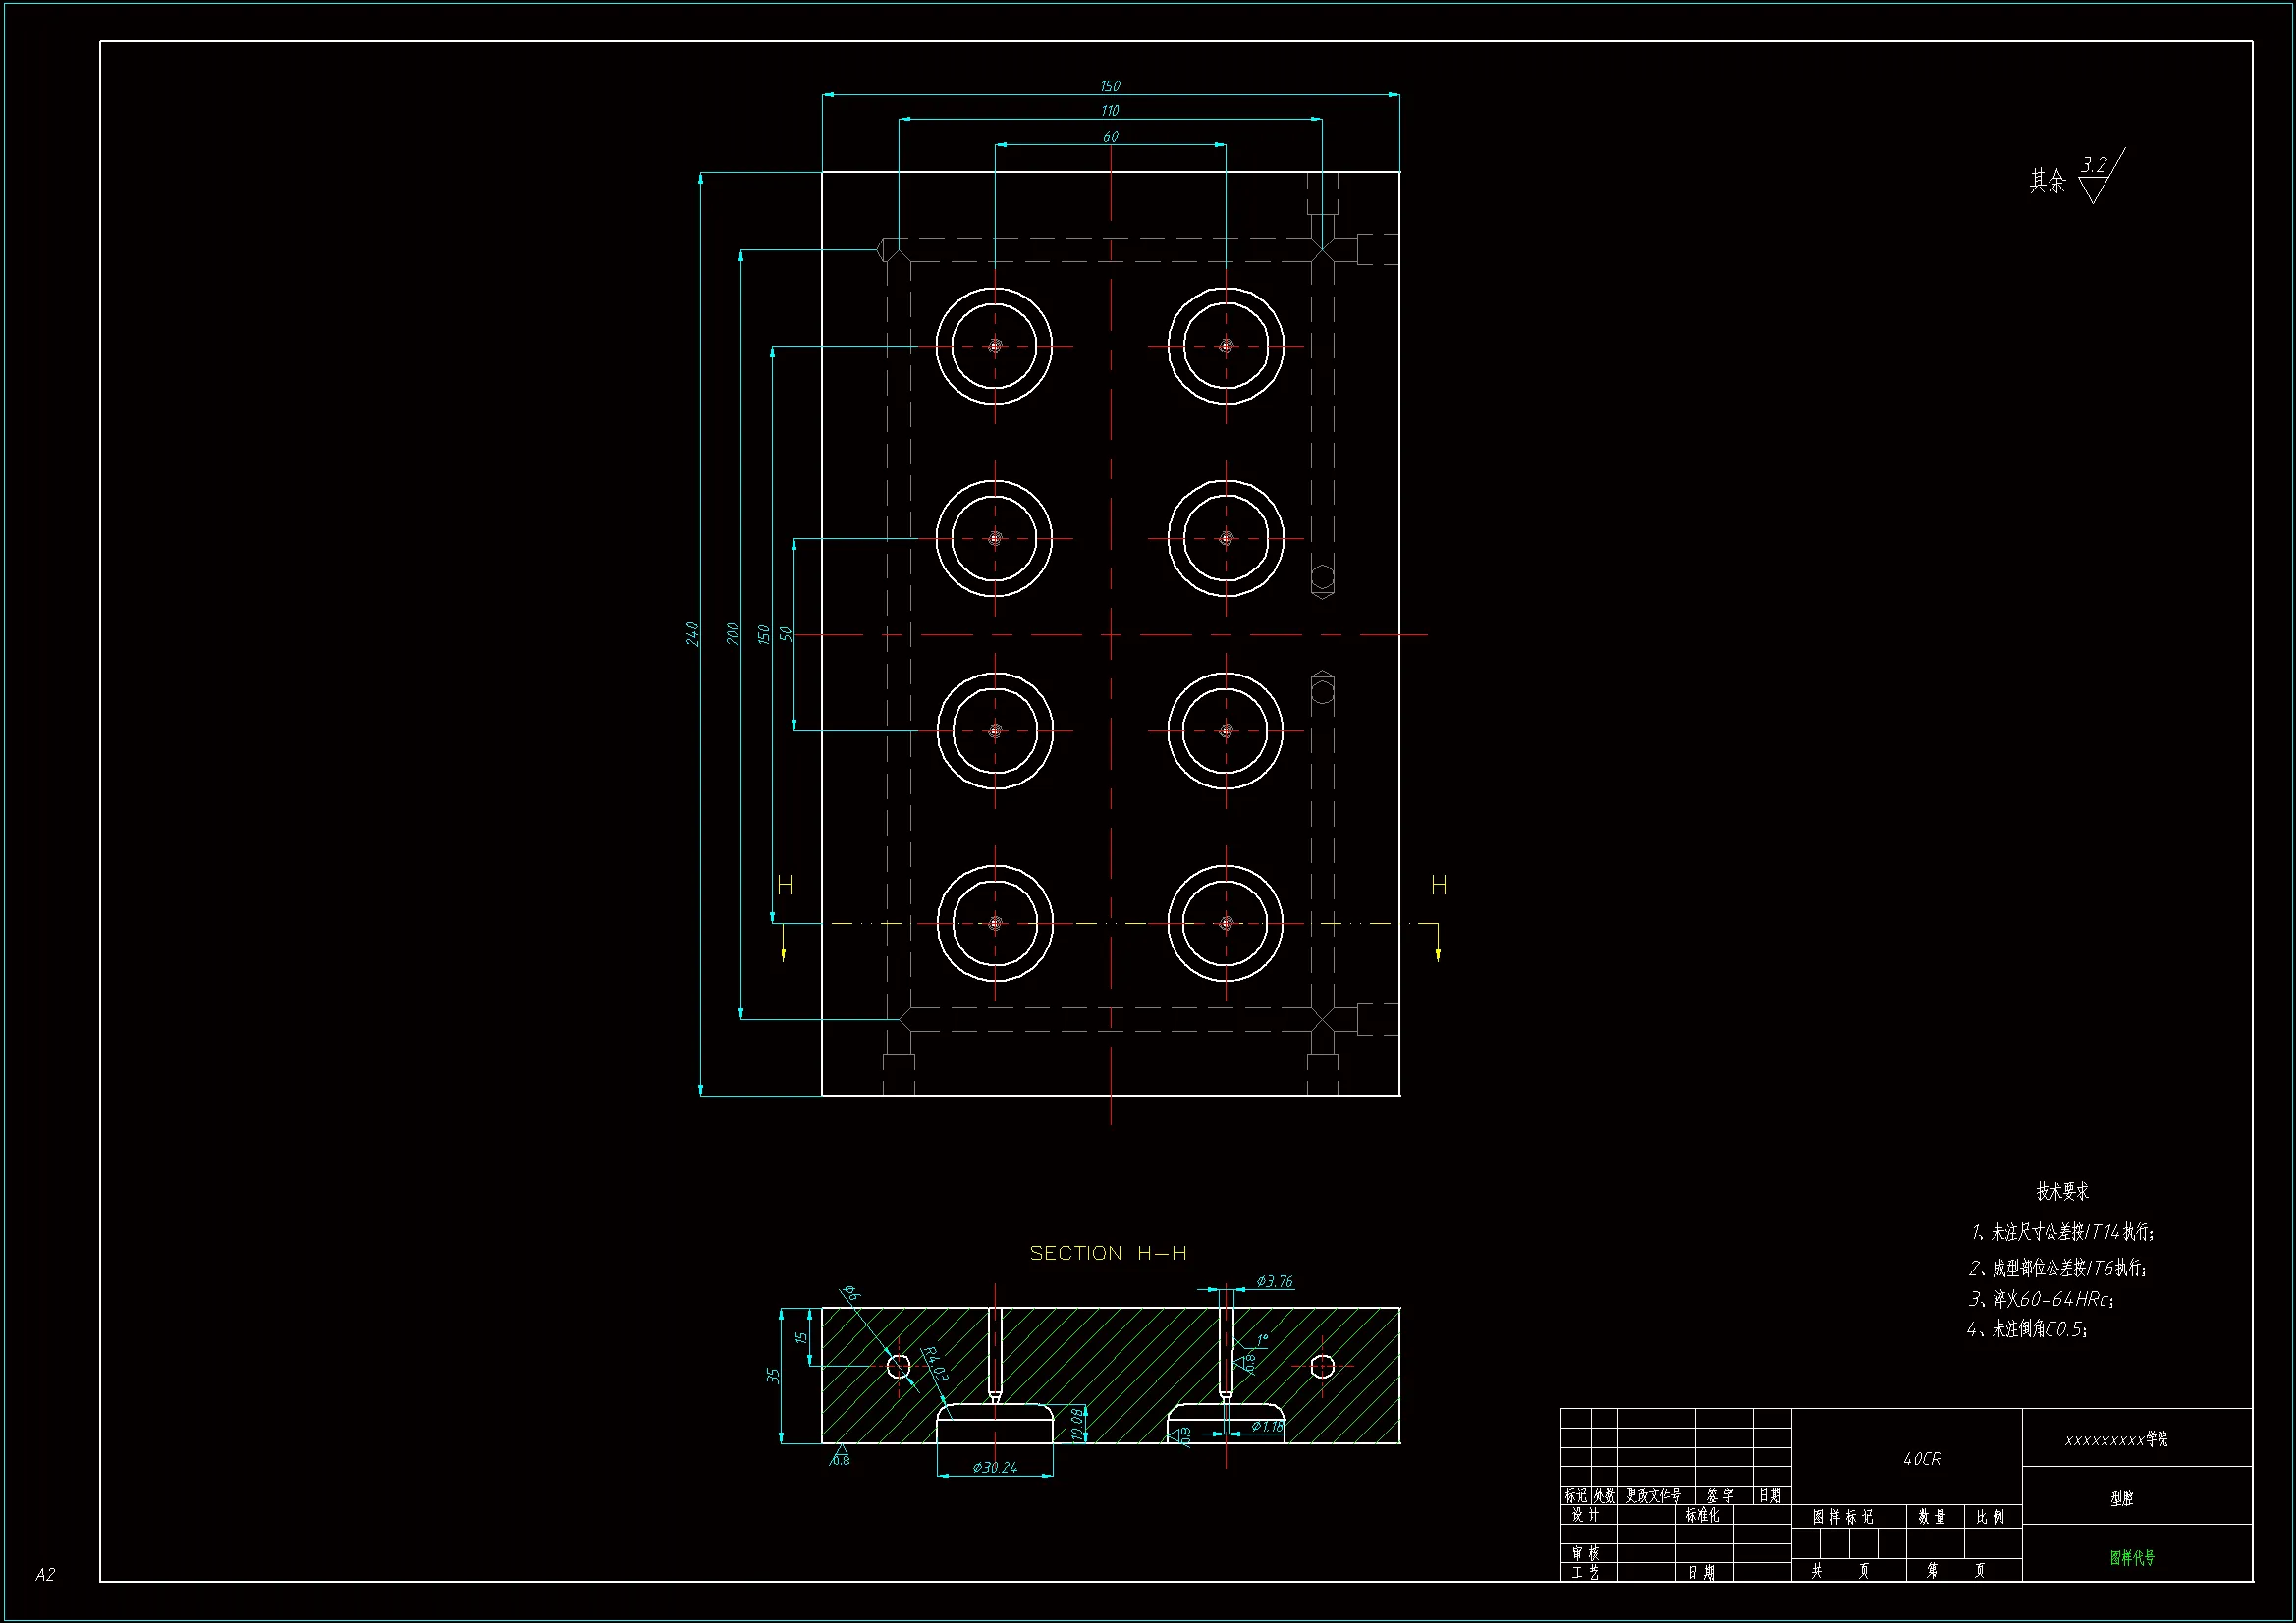Select the 型腔 part name cell
The height and width of the screenshot is (1623, 2296).
(2122, 1498)
